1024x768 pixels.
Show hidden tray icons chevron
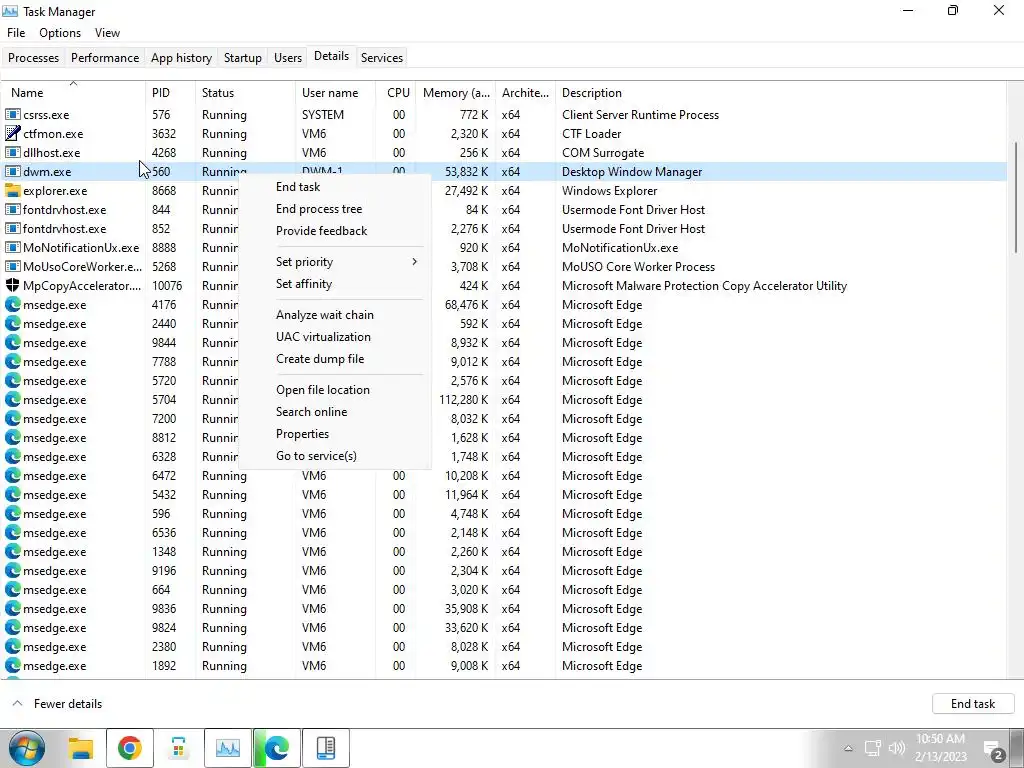point(848,748)
